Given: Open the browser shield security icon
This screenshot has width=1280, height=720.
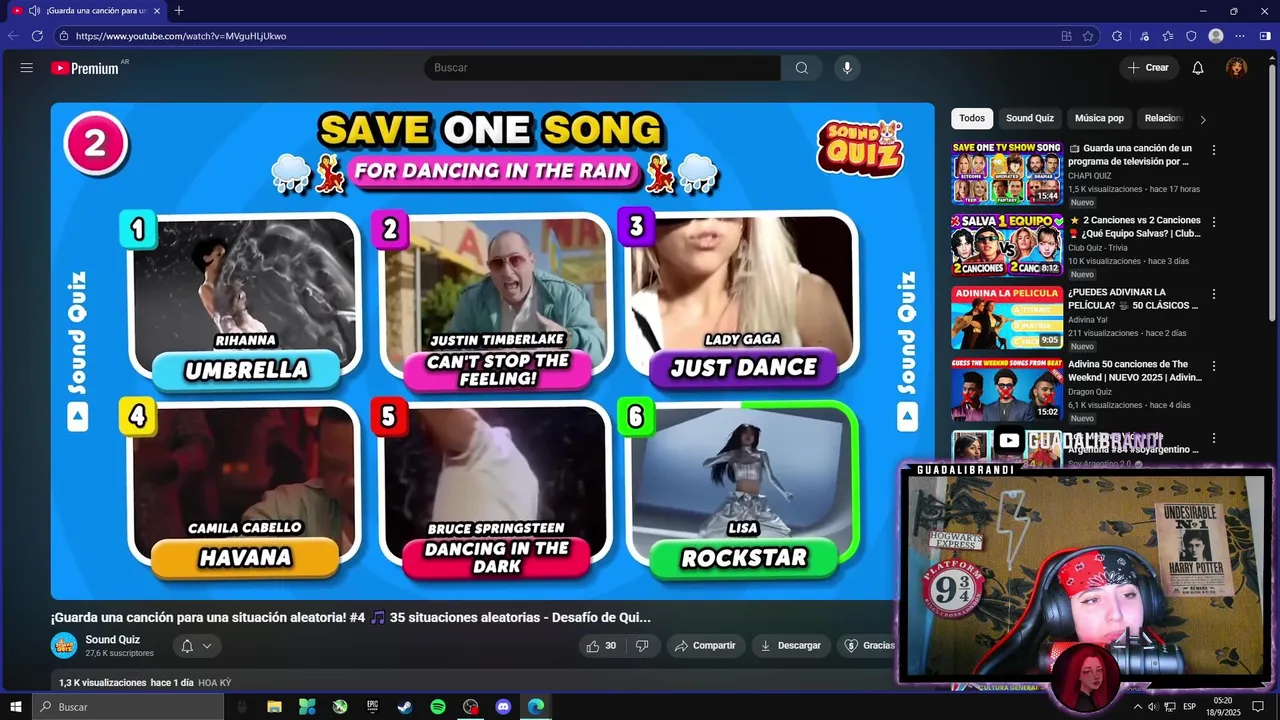Looking at the screenshot, I should click(x=1191, y=36).
